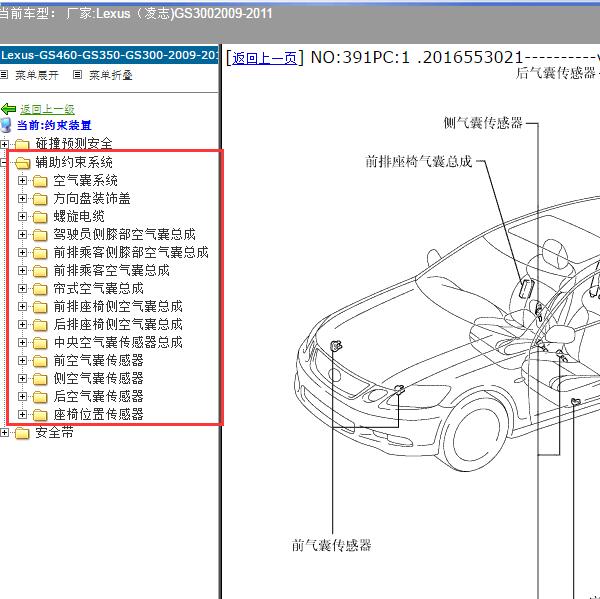
Task: Click the 方向盘装饰盖 folder icon
Action: pyautogui.click(x=40, y=199)
